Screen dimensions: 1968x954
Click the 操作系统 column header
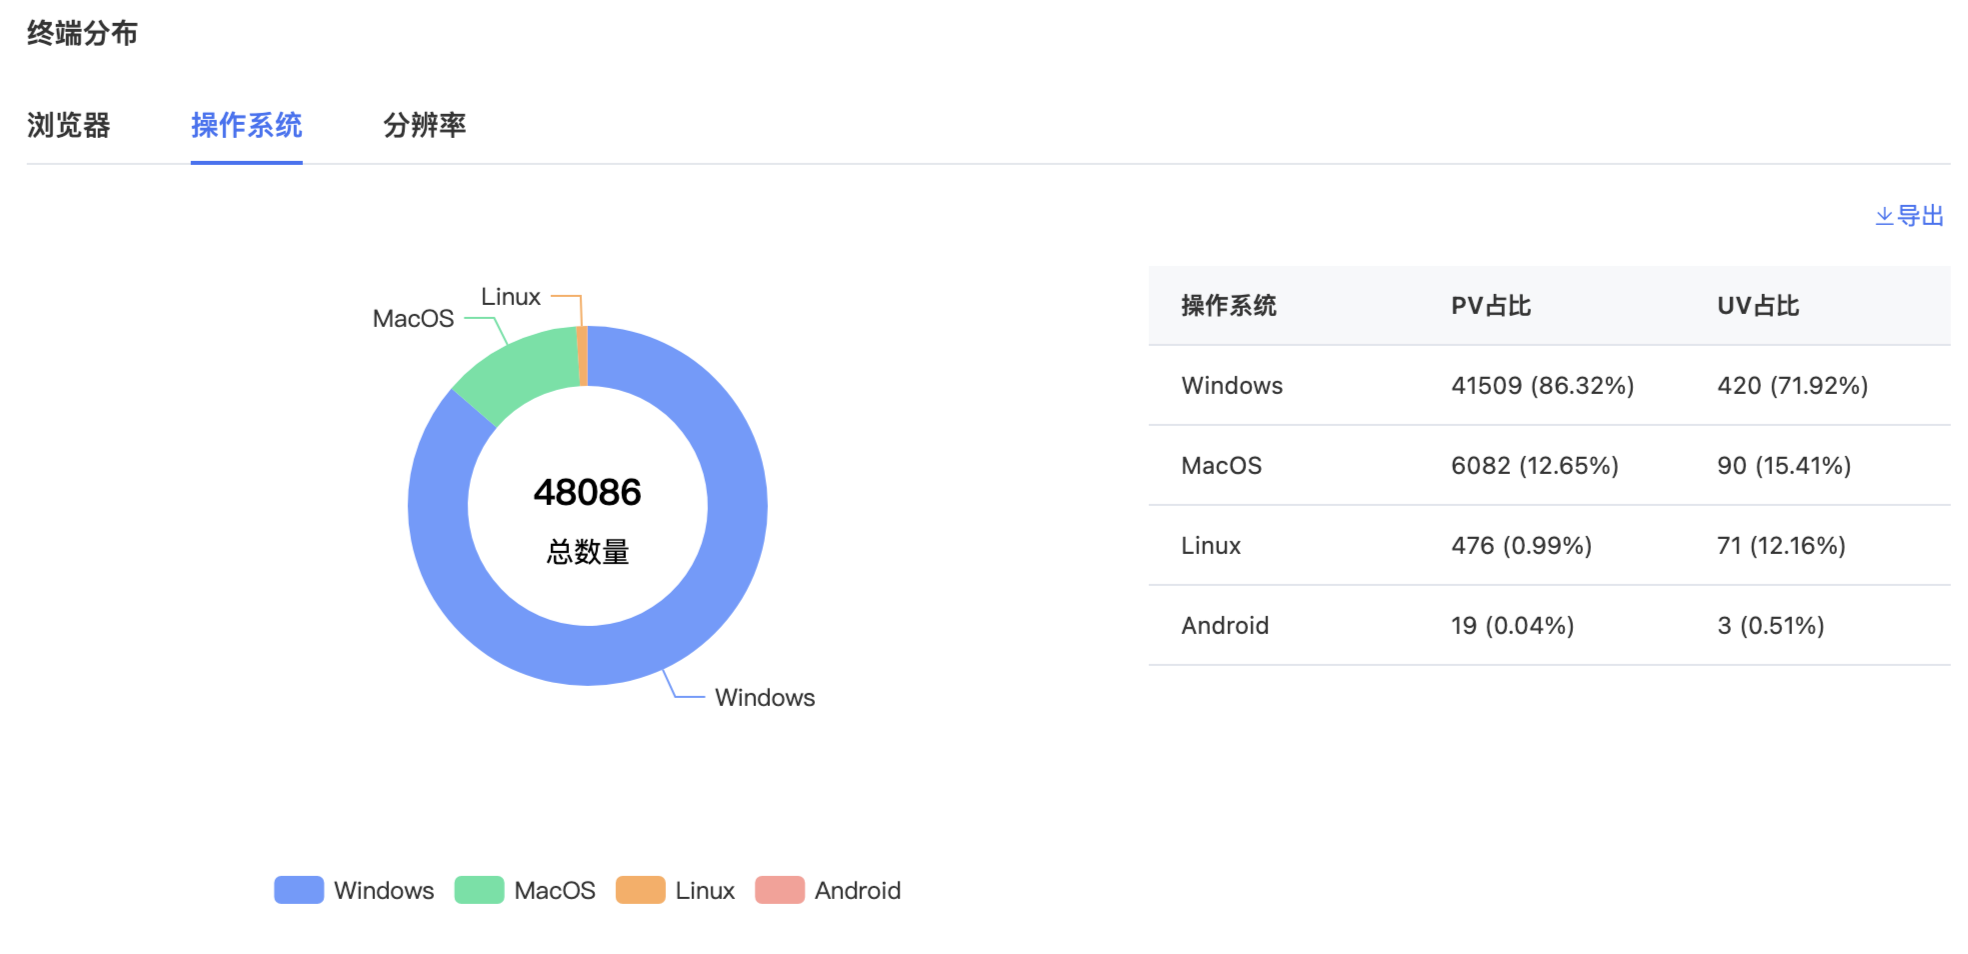pyautogui.click(x=1228, y=306)
